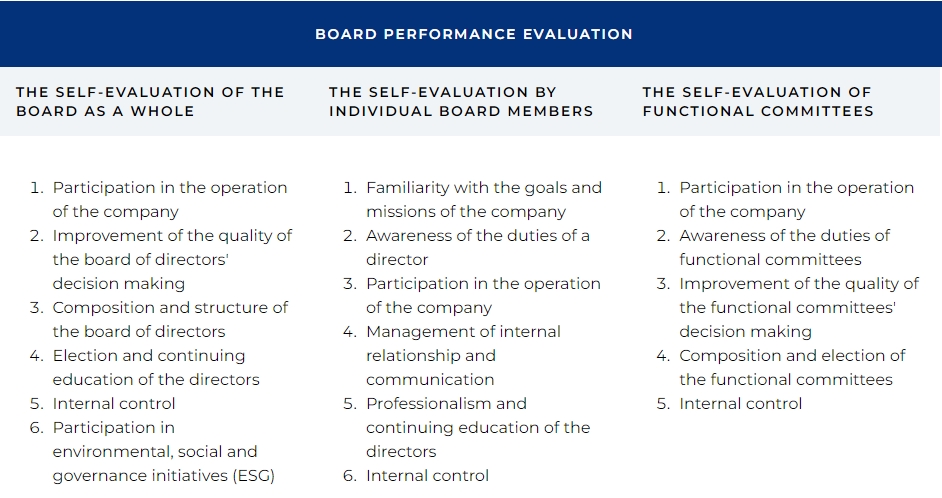Click 'Familiarity with the goals and missions' item
The image size is (942, 498).
[484, 199]
